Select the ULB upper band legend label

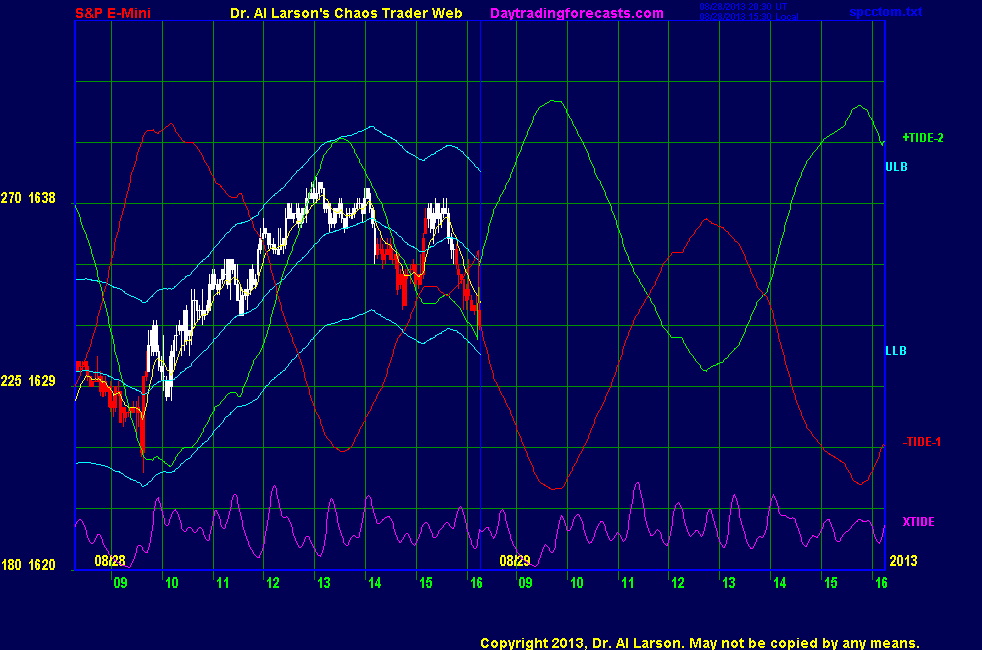tap(896, 167)
